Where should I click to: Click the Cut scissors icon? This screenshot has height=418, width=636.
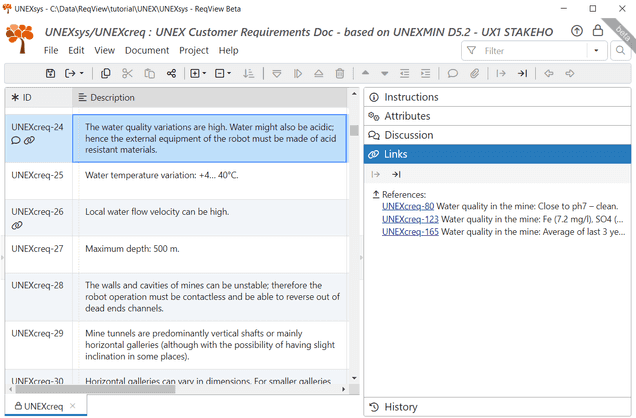(127, 73)
